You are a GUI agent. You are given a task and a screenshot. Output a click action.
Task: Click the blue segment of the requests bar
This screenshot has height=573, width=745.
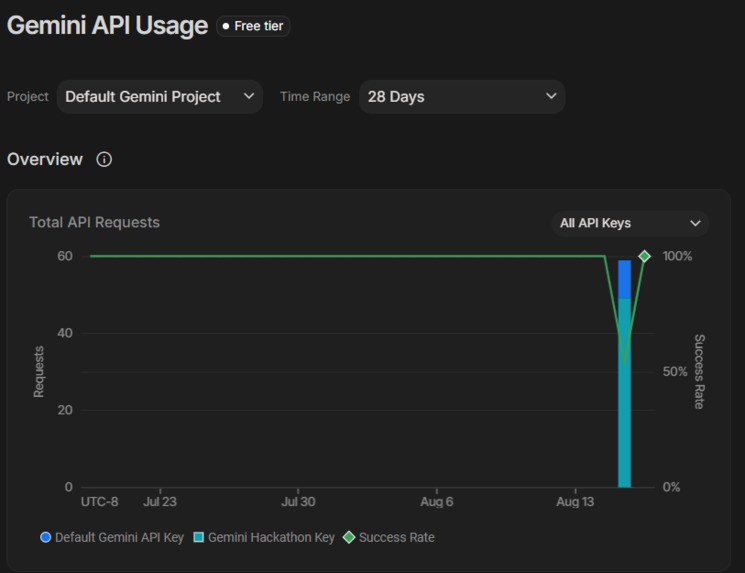click(x=624, y=279)
